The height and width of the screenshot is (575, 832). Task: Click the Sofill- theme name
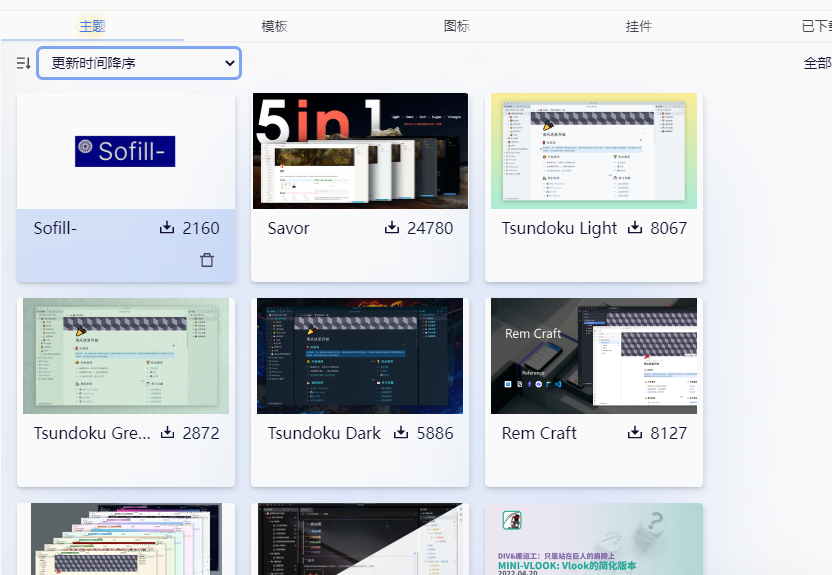click(x=55, y=228)
